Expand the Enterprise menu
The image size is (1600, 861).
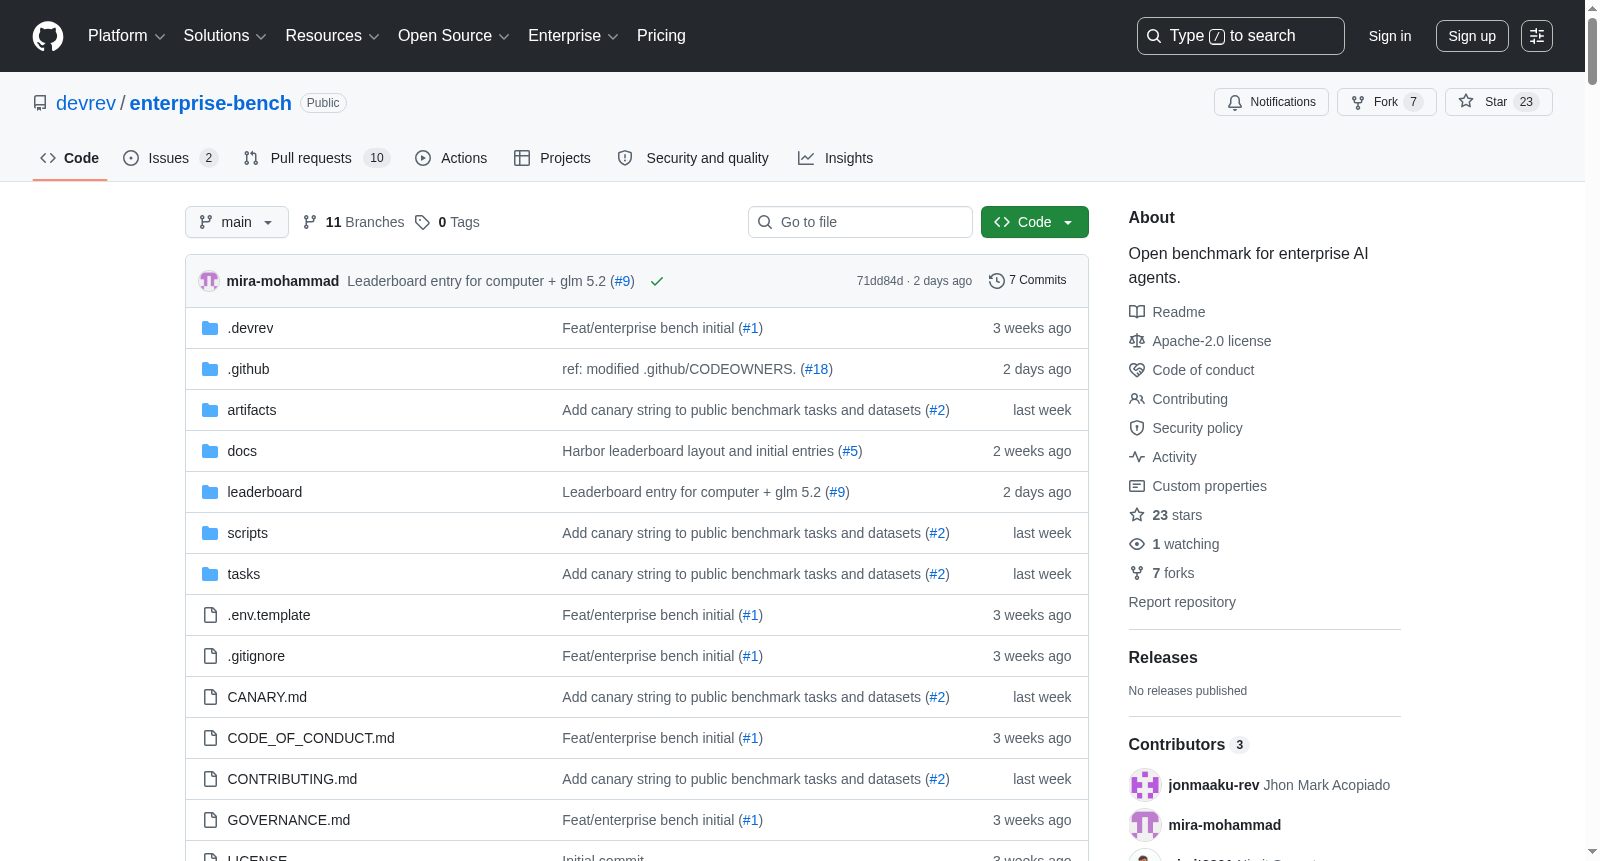pos(573,36)
